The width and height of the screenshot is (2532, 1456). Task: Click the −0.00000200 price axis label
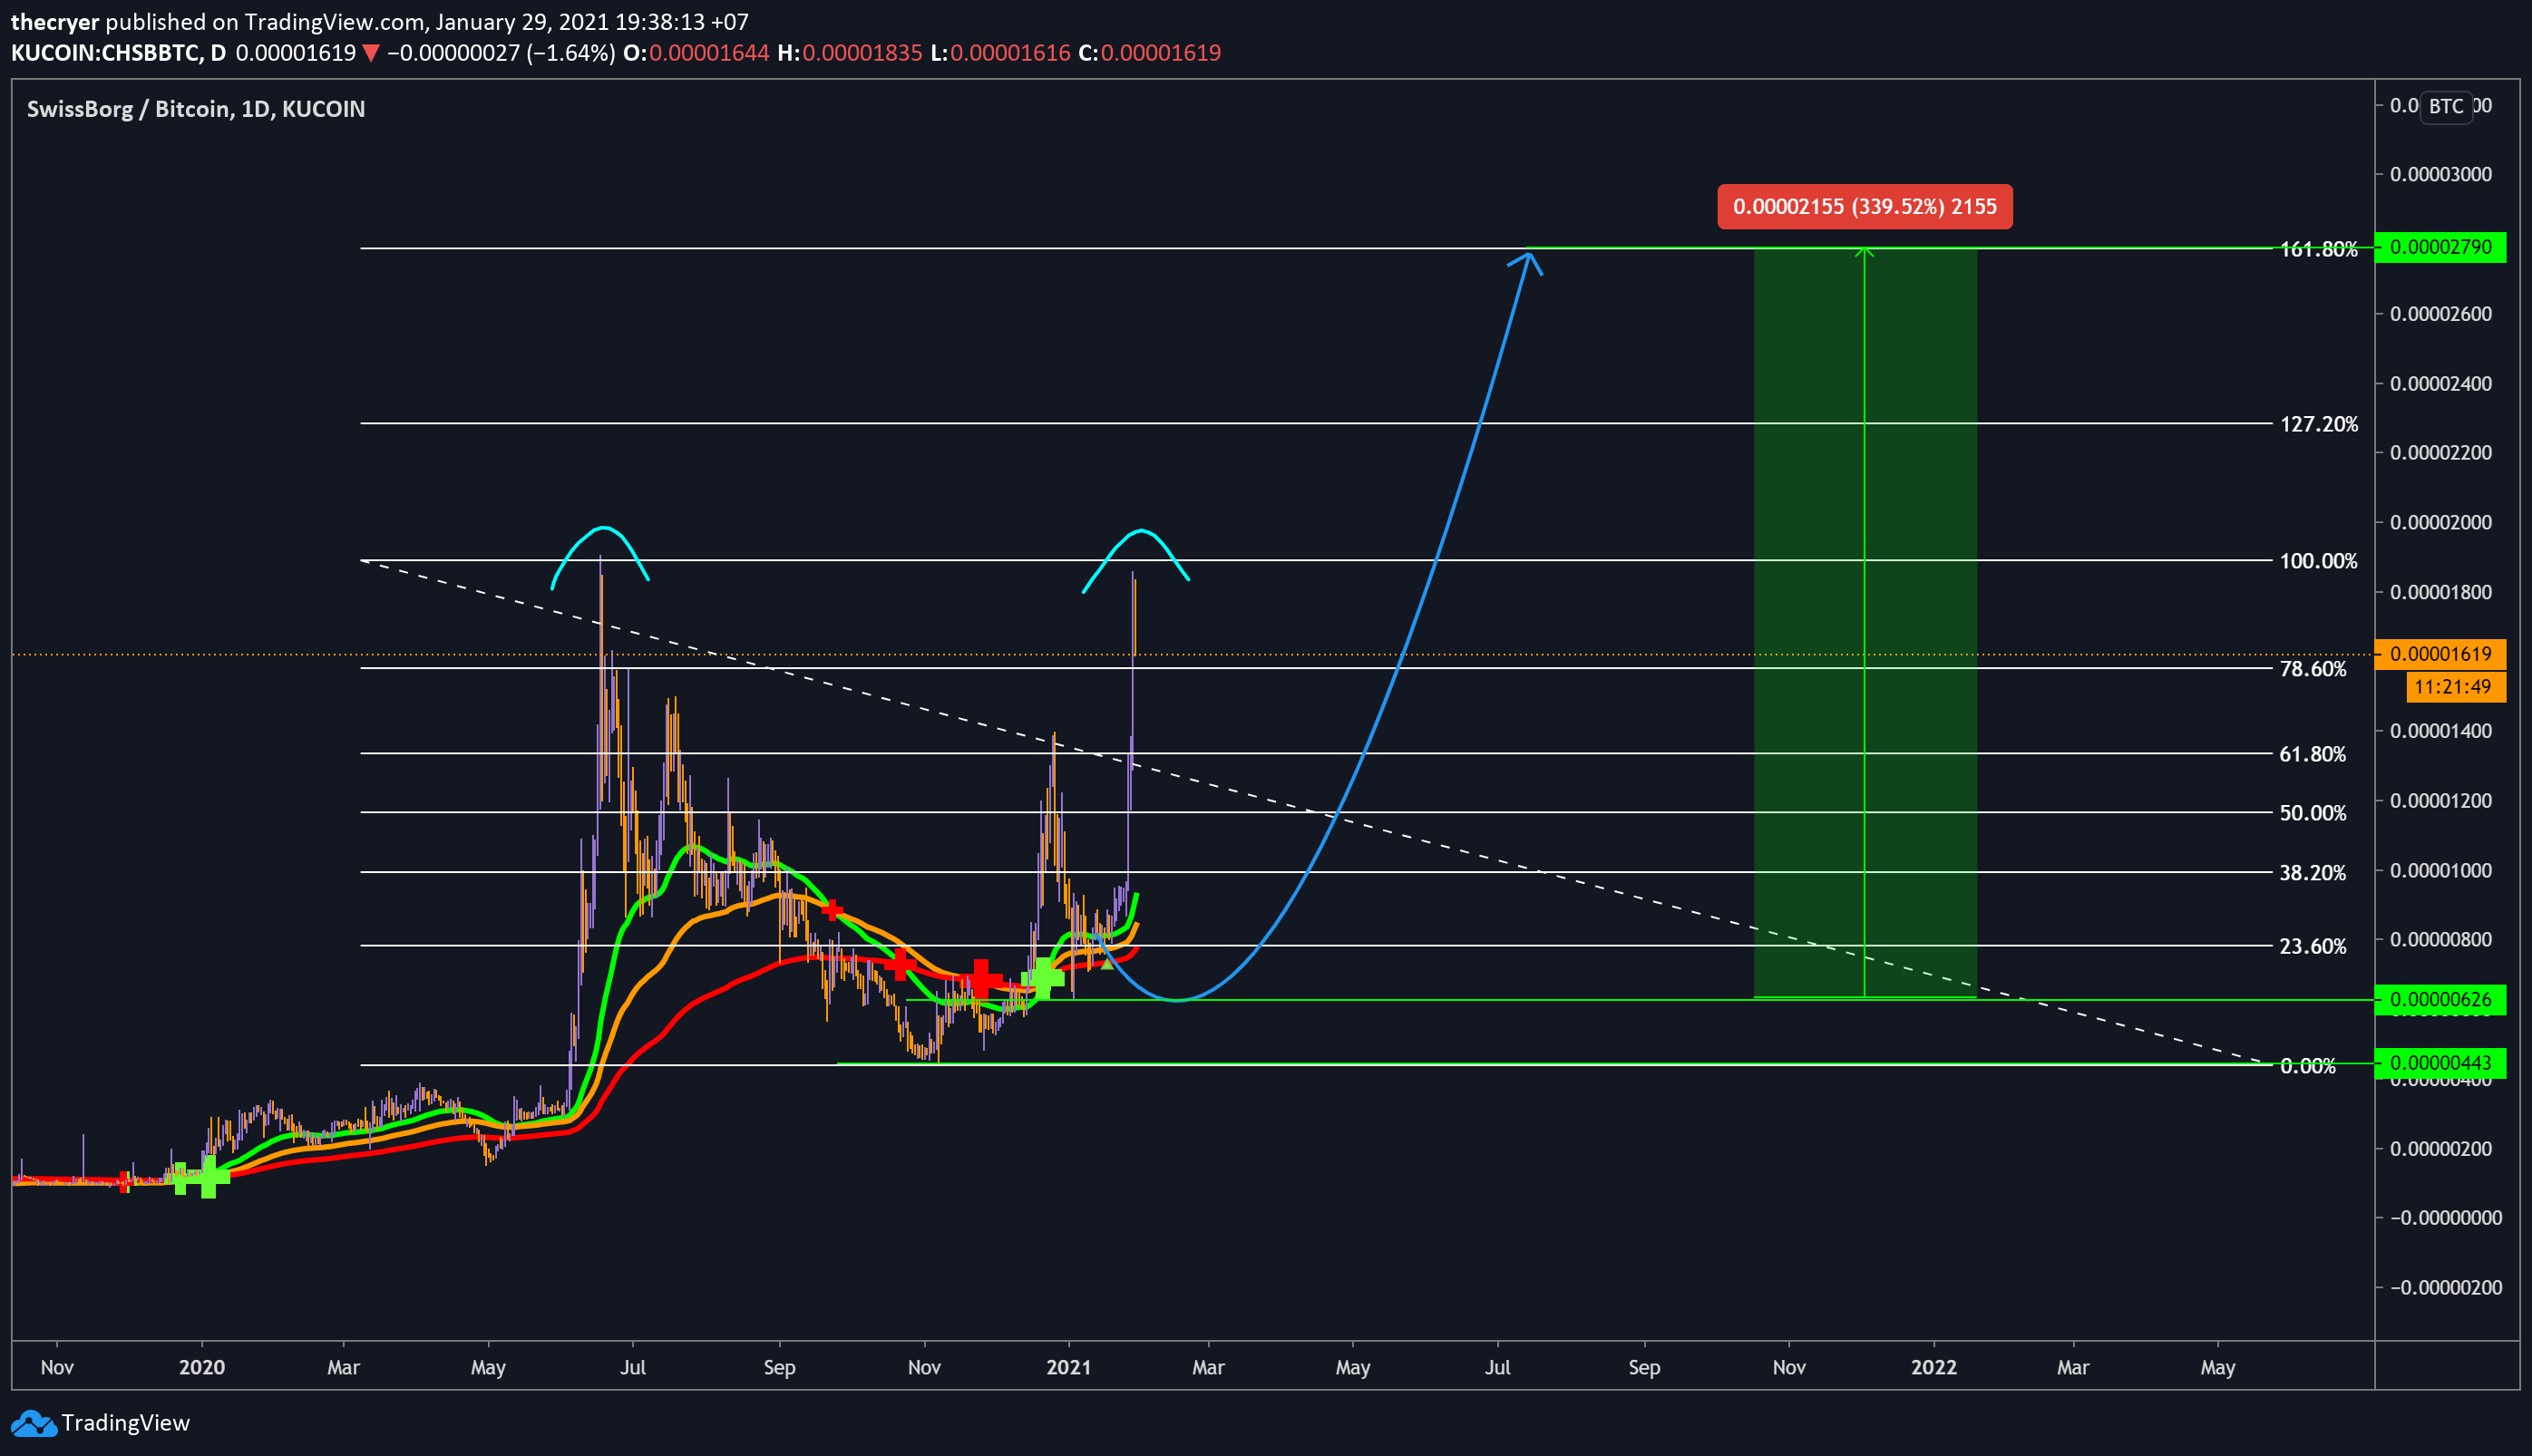coord(2445,1288)
